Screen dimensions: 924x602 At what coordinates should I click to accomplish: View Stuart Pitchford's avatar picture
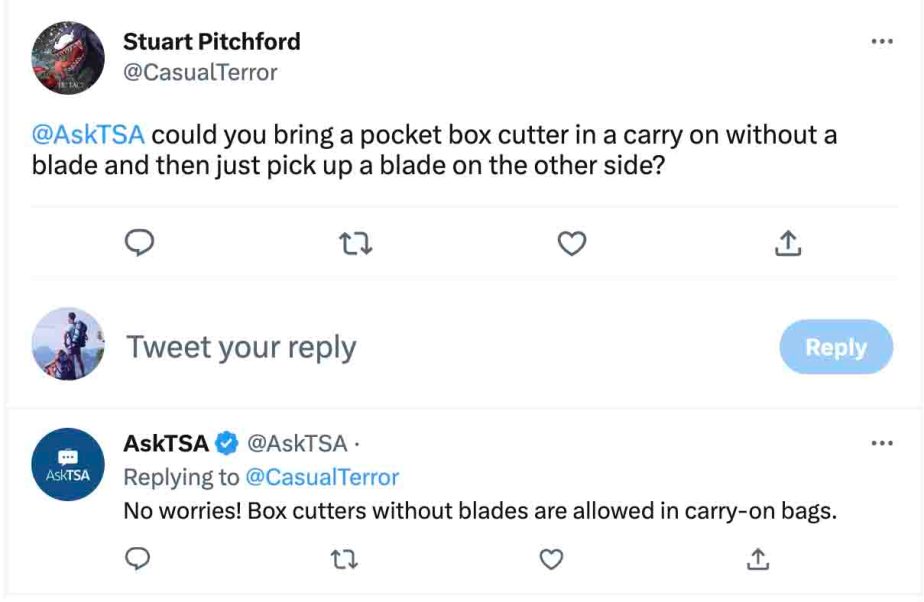(68, 58)
